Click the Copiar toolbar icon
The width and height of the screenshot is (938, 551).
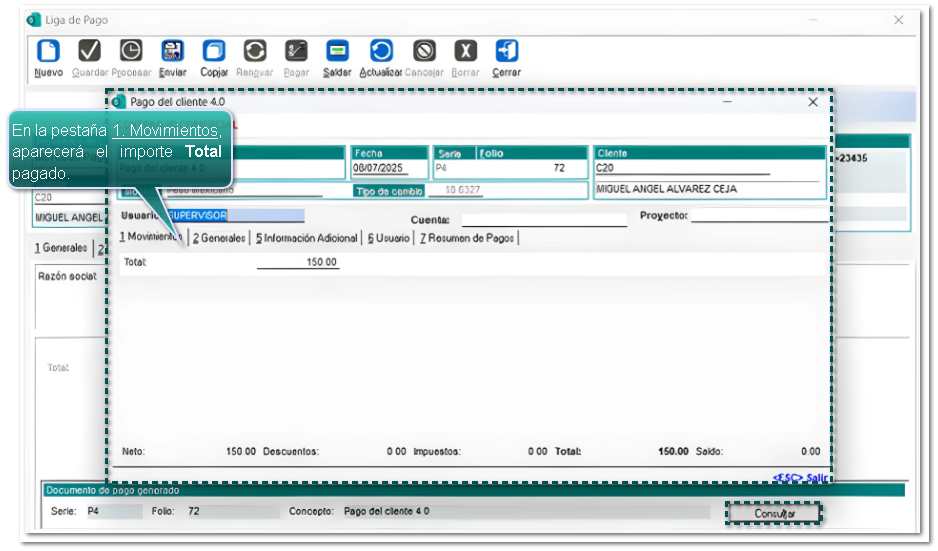coord(214,52)
